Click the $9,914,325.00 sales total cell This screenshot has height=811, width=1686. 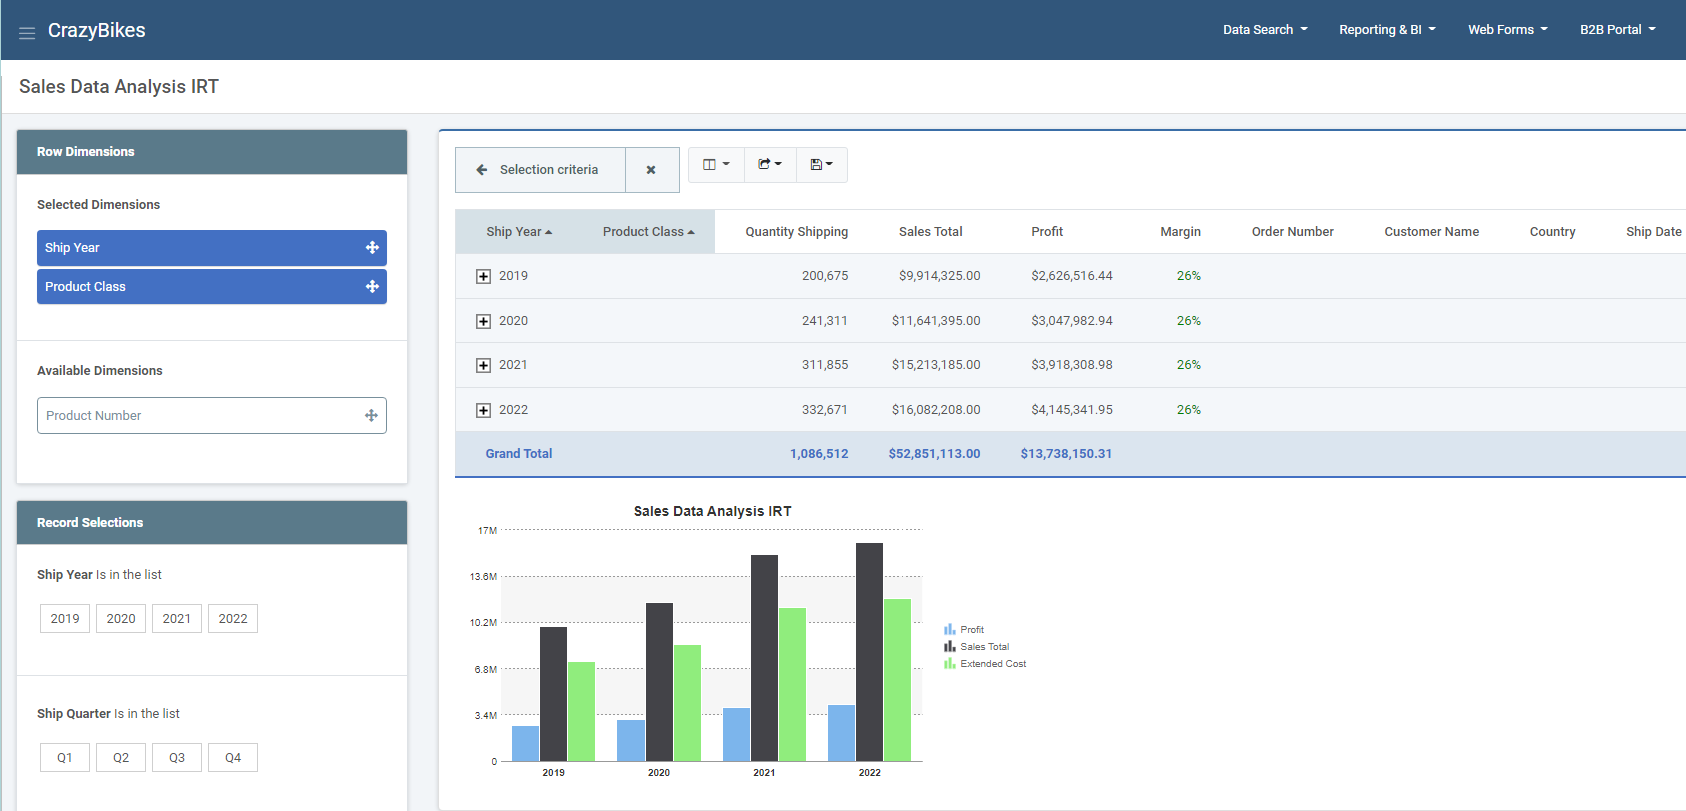939,276
